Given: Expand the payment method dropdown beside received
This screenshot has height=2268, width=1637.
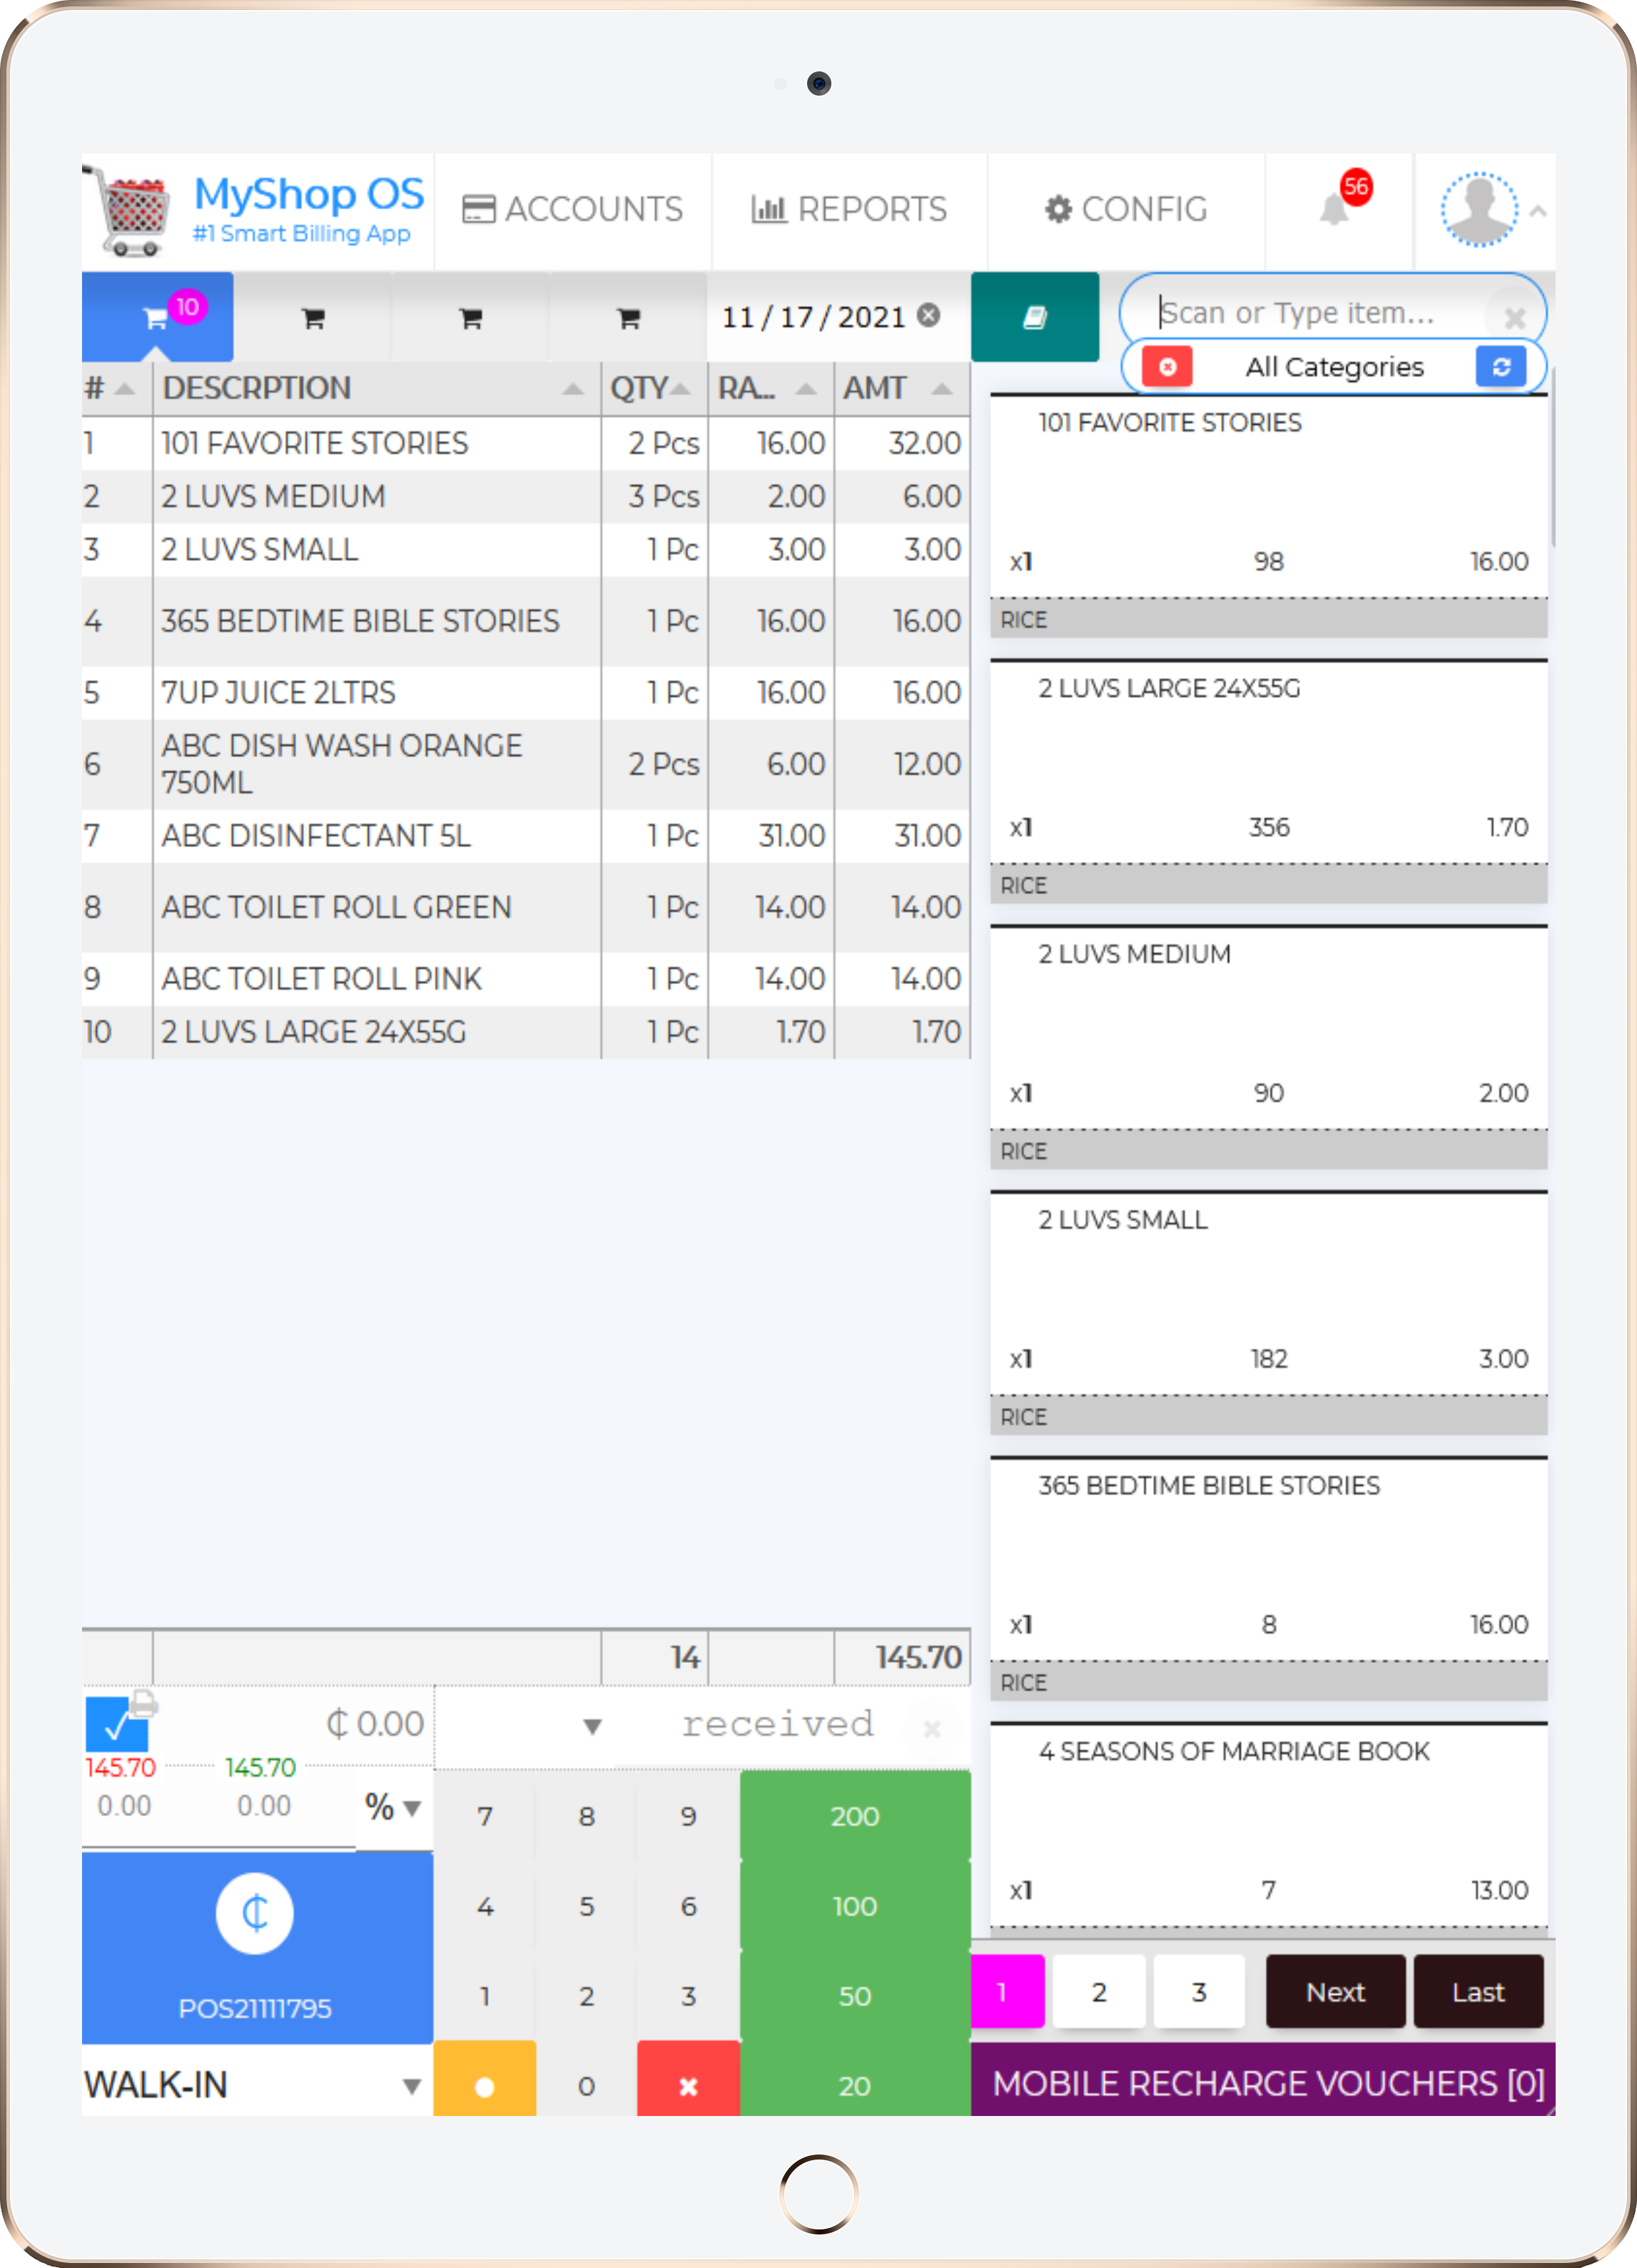Looking at the screenshot, I should pos(592,1726).
